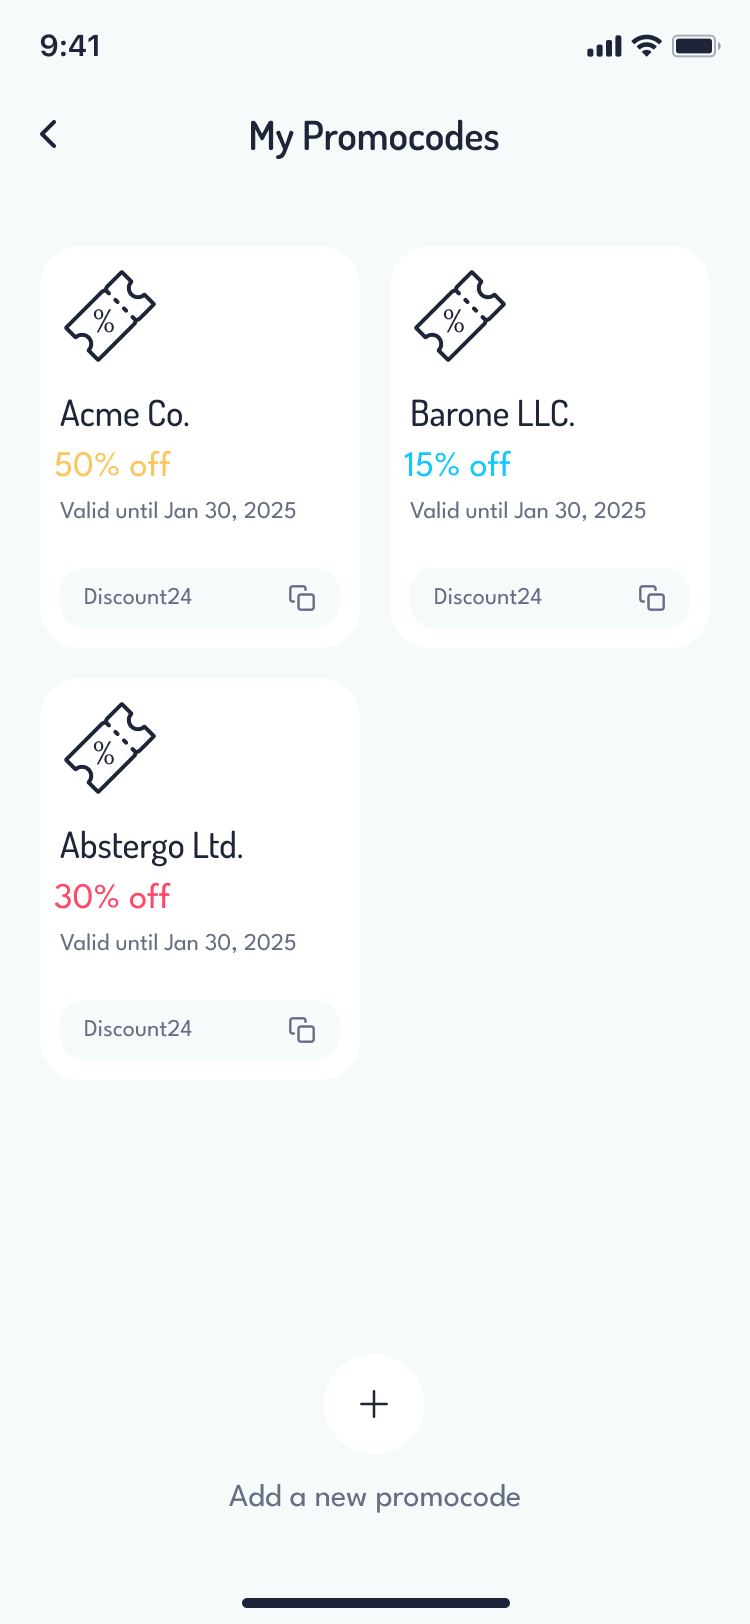The height and width of the screenshot is (1624, 750).
Task: Click the "Add a new promocode" label
Action: (375, 1496)
